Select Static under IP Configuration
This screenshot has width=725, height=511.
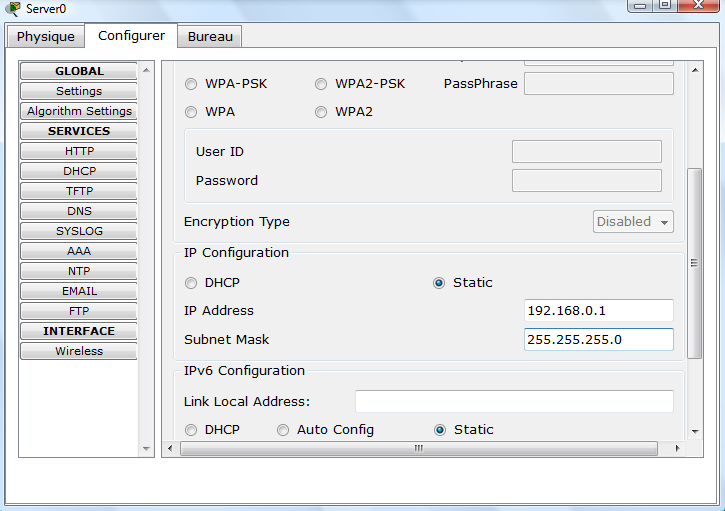coord(439,283)
